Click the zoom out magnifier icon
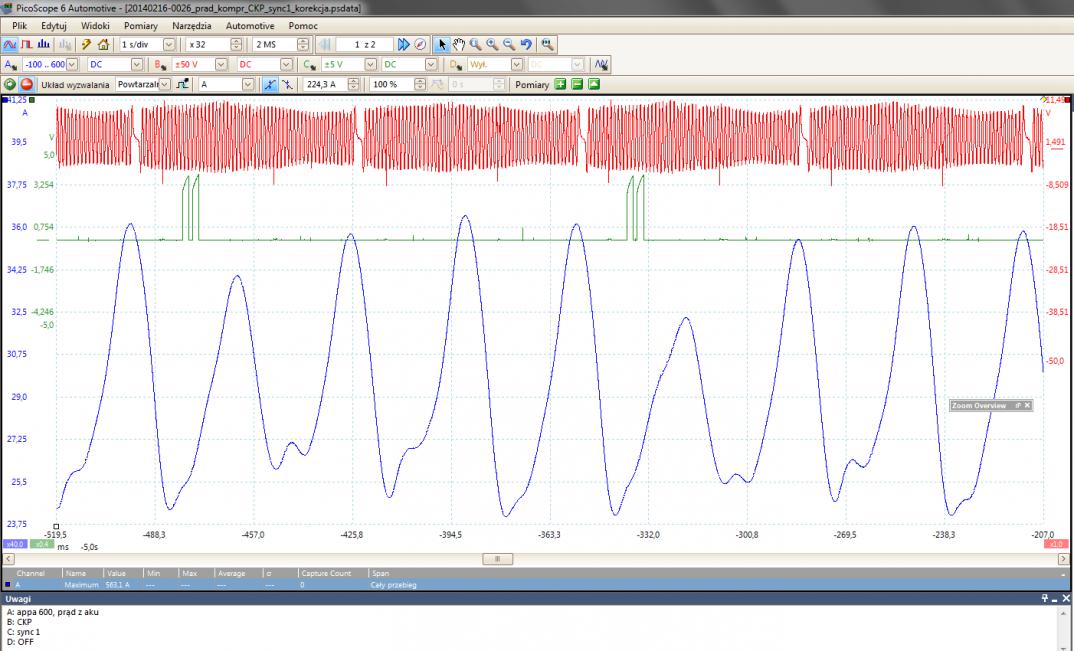1074x651 pixels. [x=509, y=44]
